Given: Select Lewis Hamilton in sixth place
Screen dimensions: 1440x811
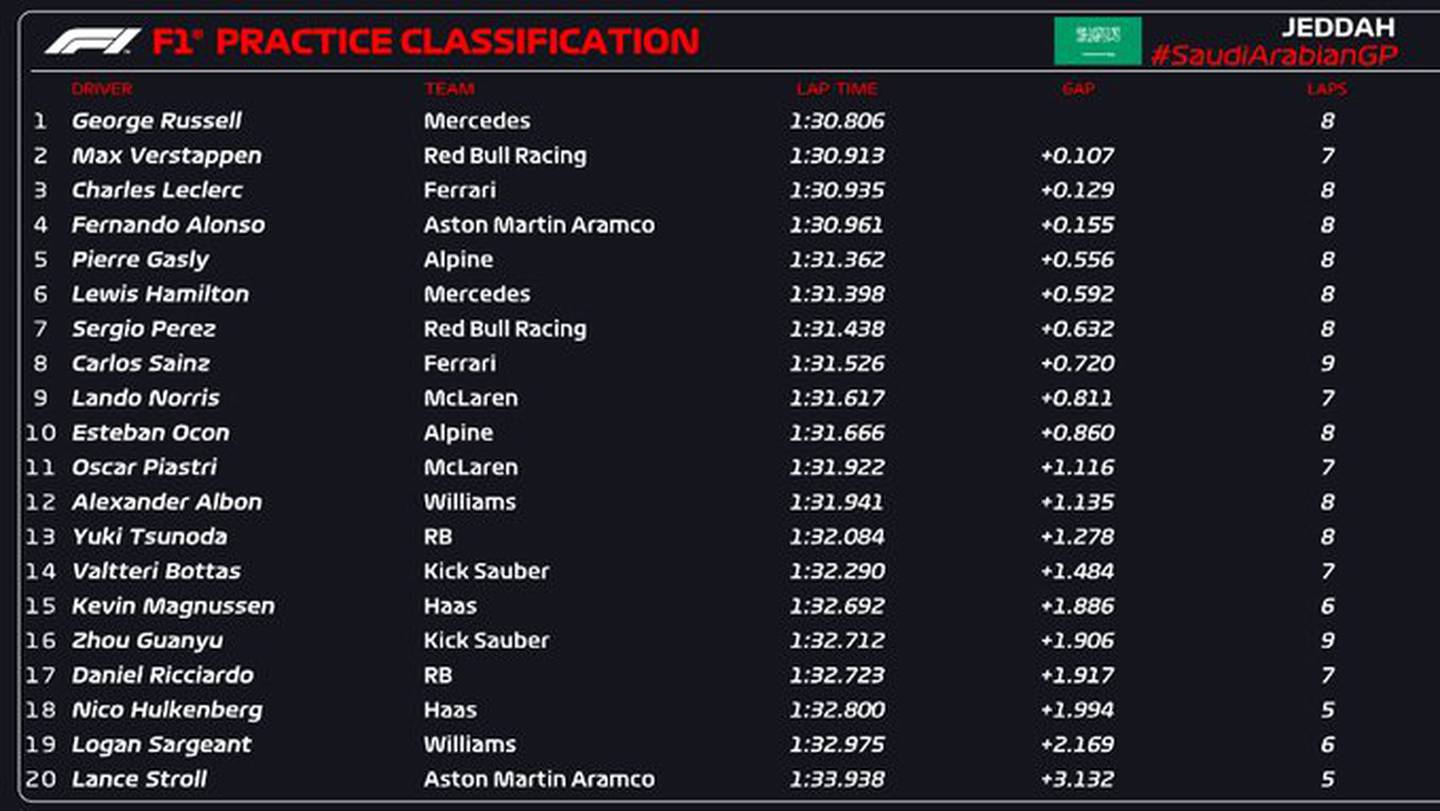Looking at the screenshot, I should click(x=160, y=294).
